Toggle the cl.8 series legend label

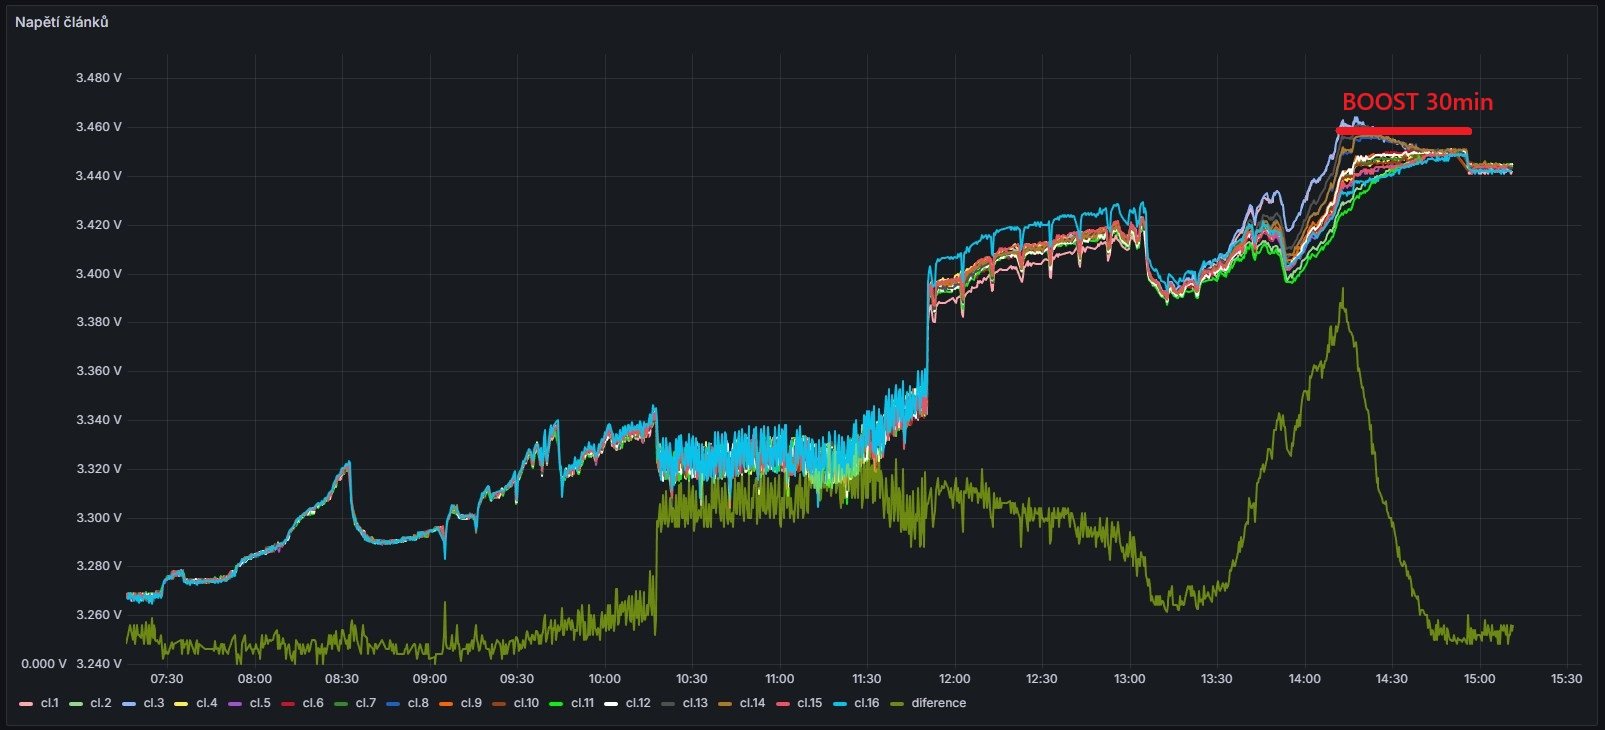(419, 703)
